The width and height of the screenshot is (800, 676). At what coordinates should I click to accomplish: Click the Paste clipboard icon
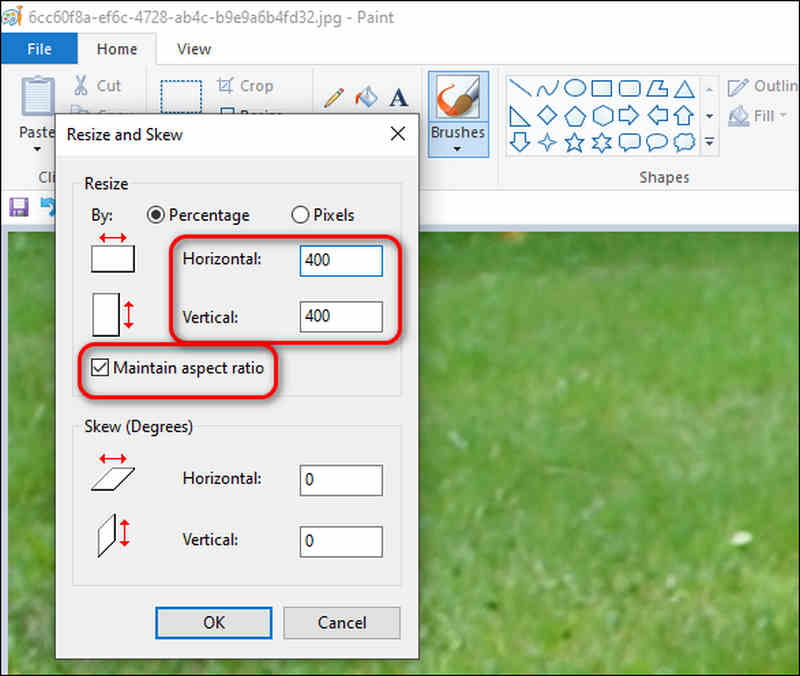tap(37, 97)
